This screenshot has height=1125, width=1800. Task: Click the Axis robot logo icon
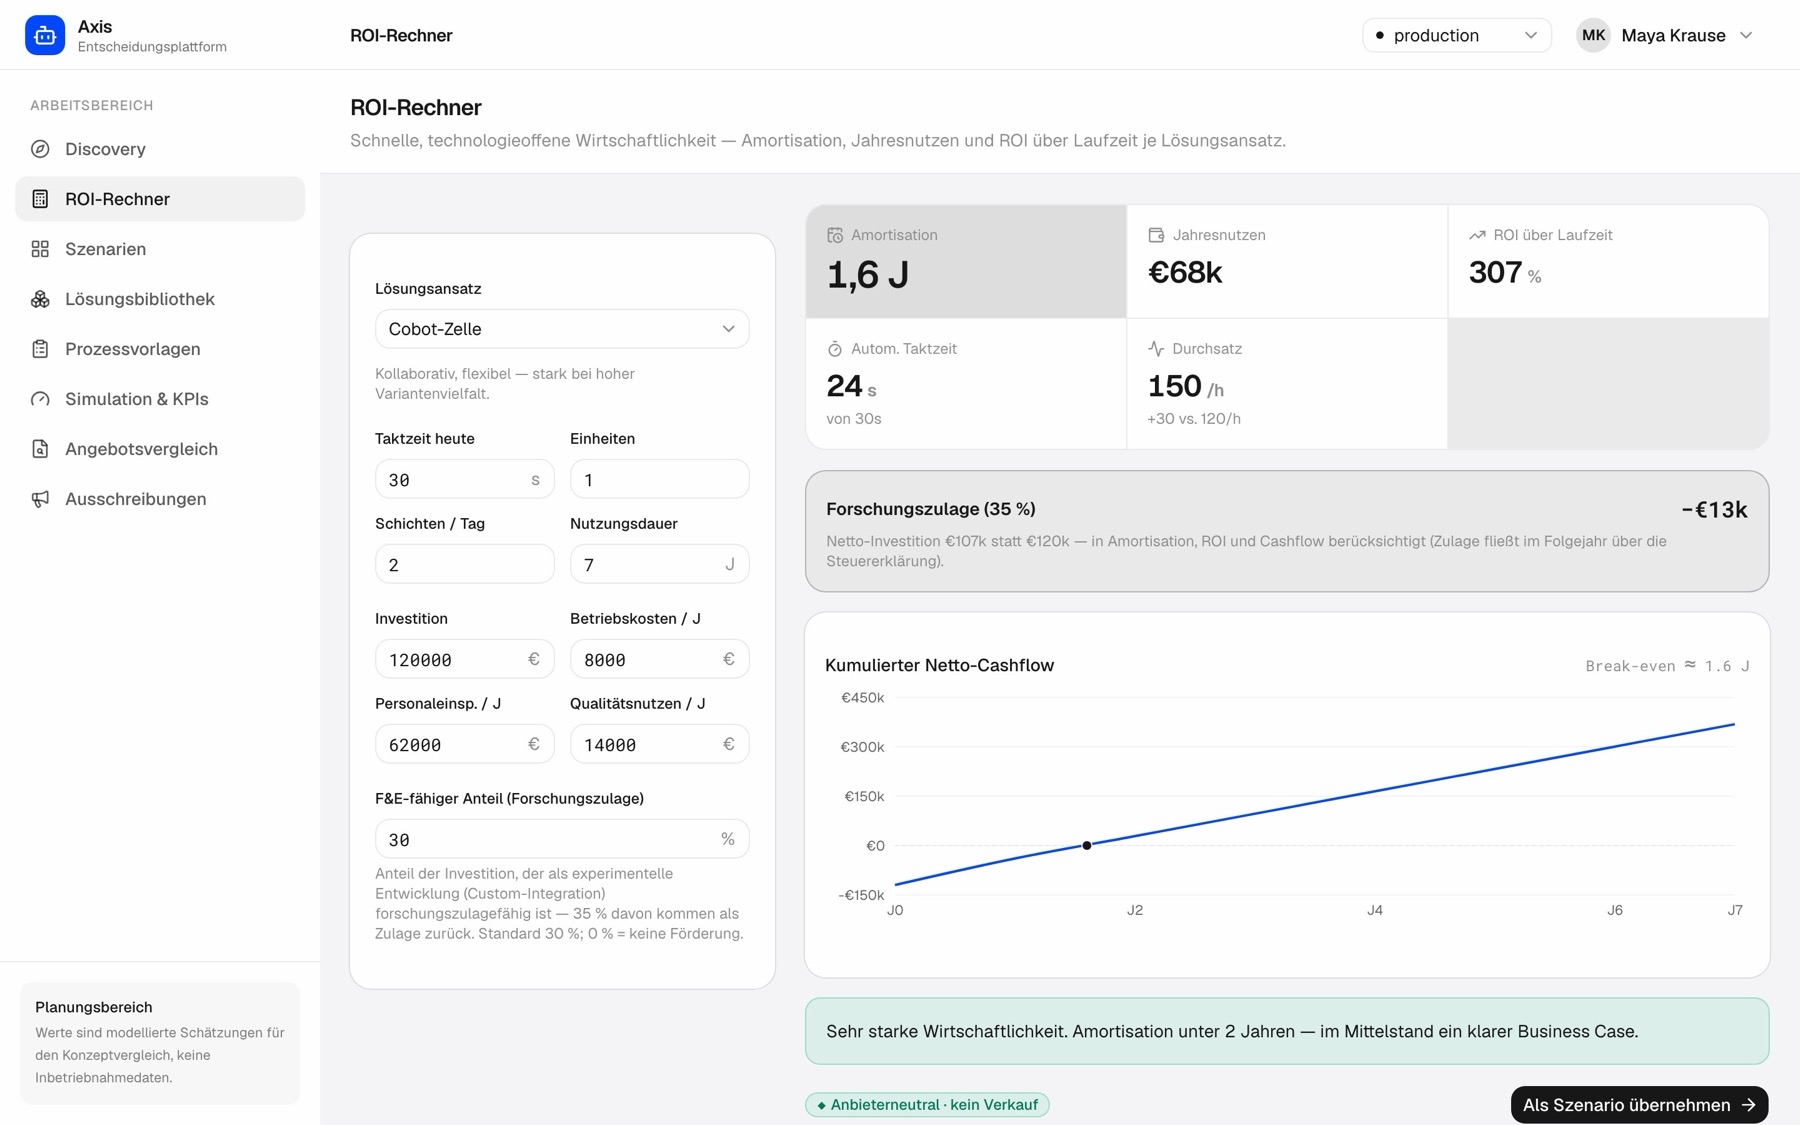(45, 35)
